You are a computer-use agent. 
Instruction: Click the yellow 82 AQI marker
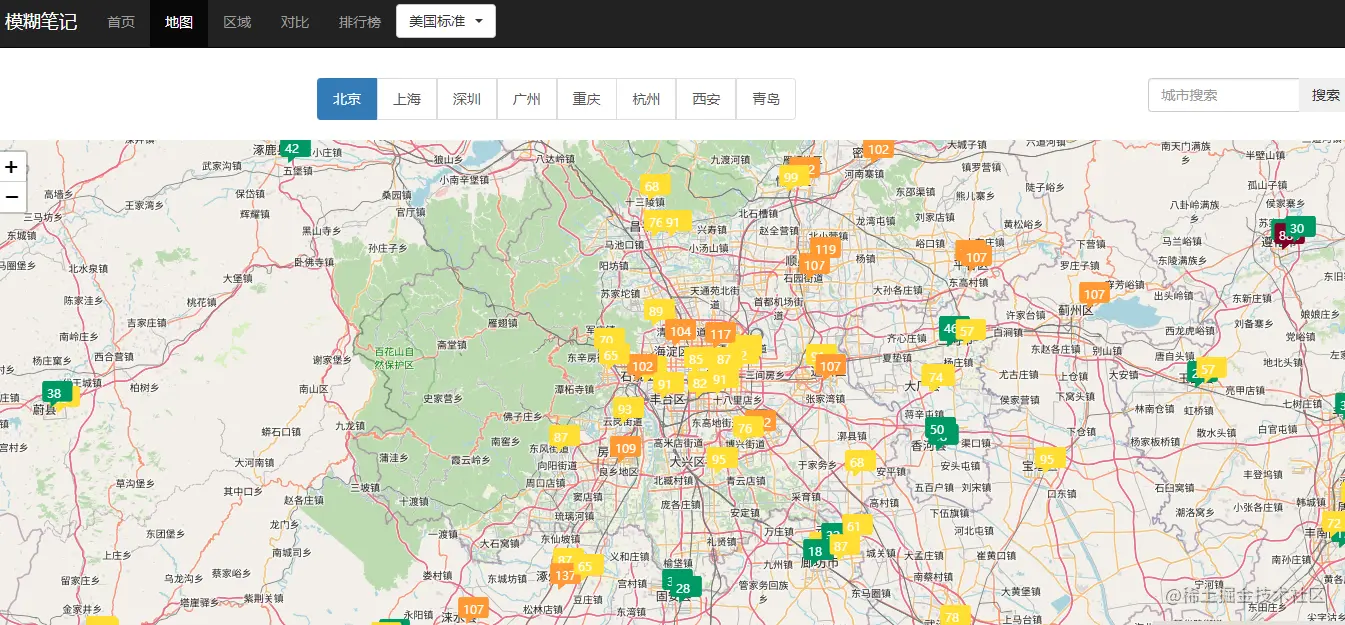coord(700,383)
